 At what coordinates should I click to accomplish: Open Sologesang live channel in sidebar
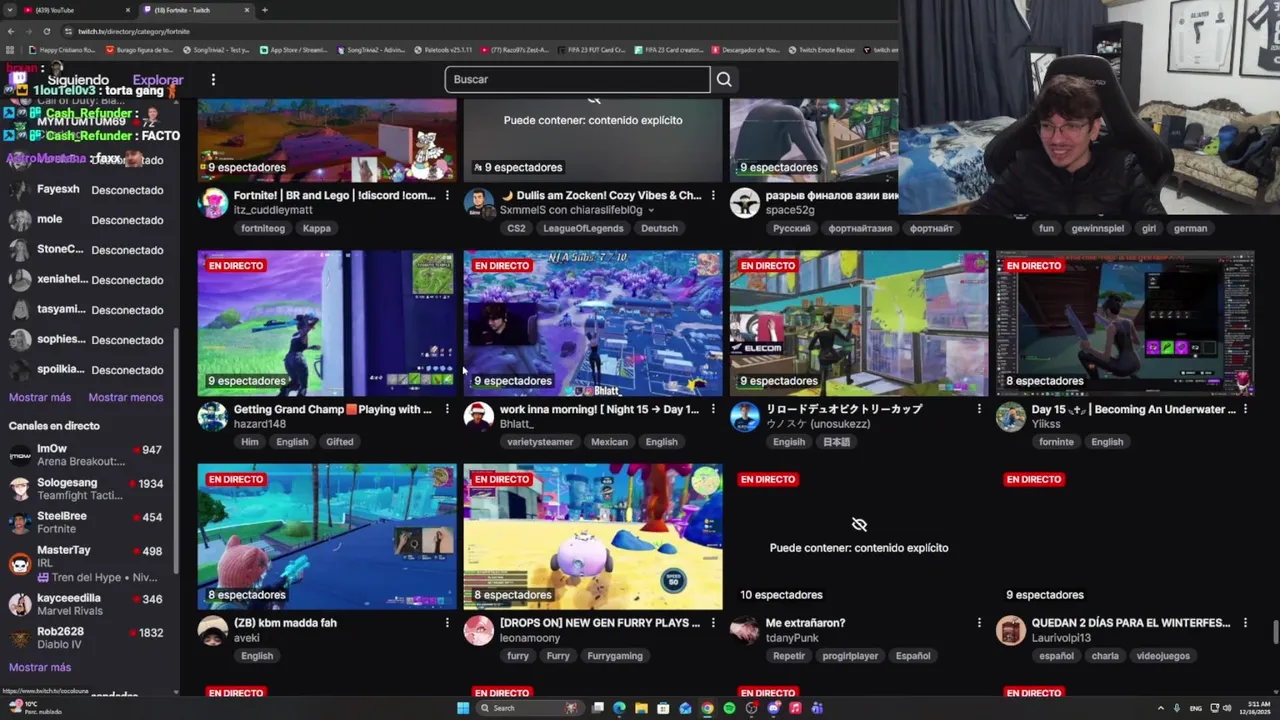88,489
